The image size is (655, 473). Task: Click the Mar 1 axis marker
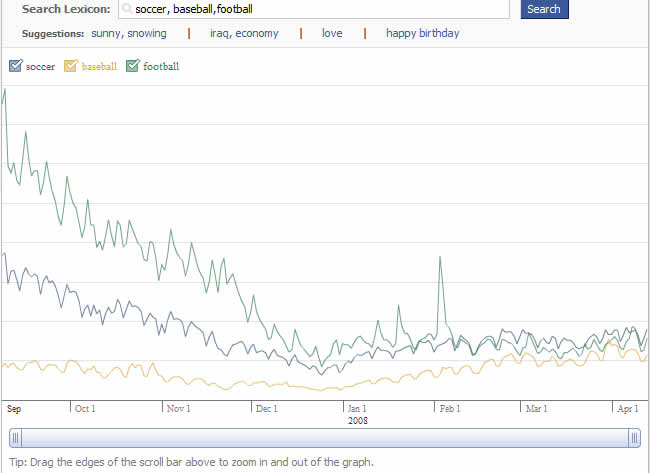pyautogui.click(x=536, y=409)
